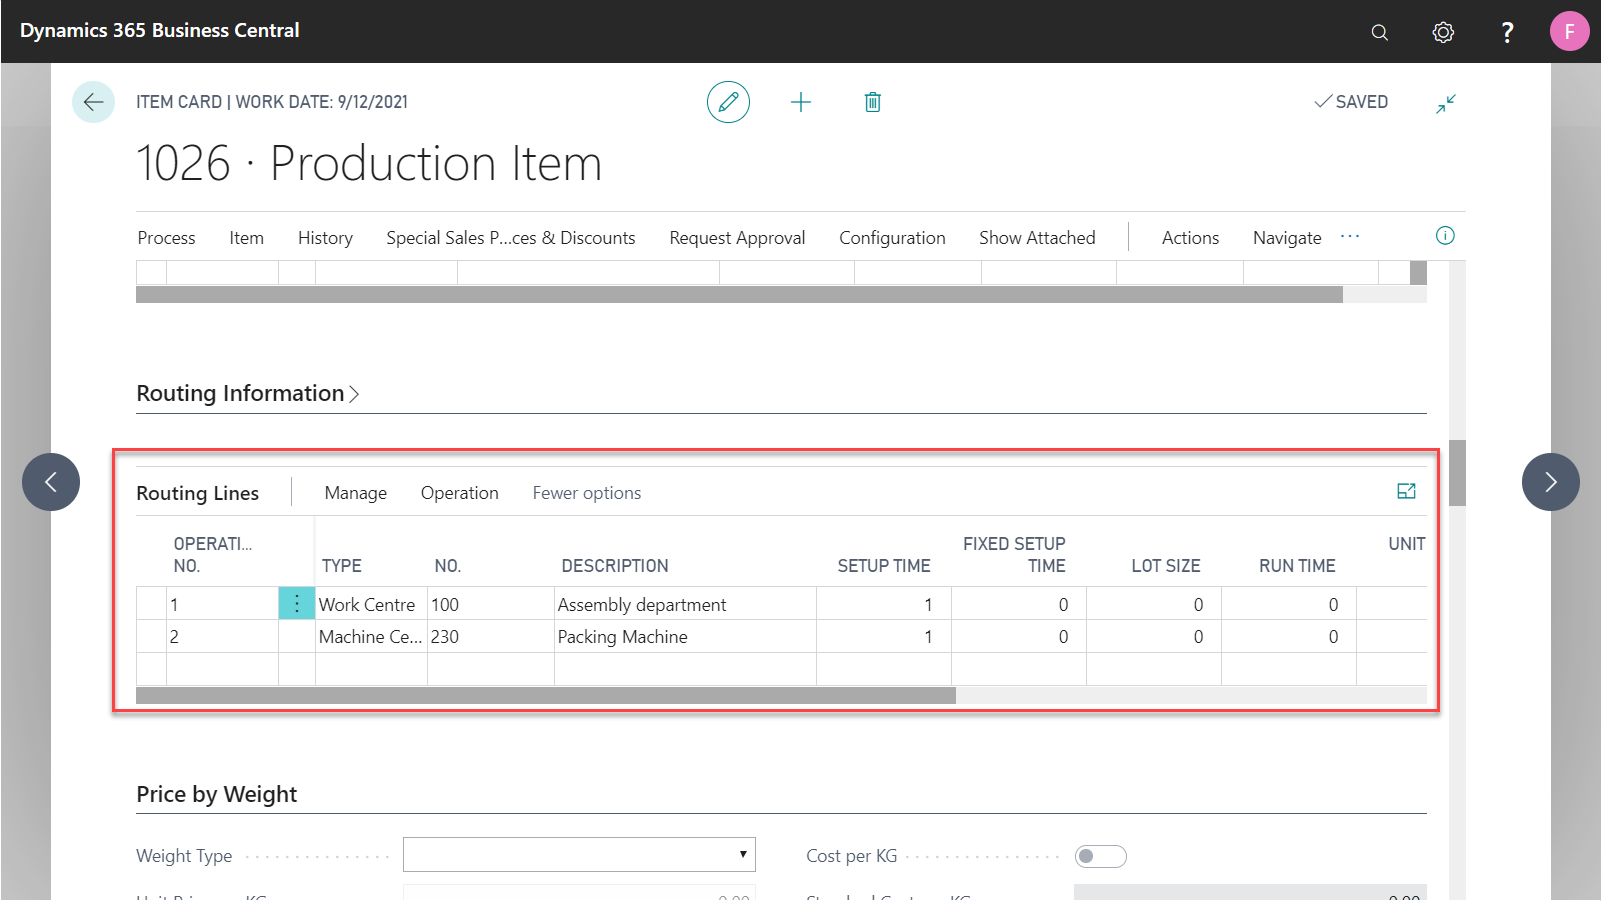The image size is (1601, 901).
Task: Click Setup Time for Packing Machine
Action: pyautogui.click(x=884, y=637)
